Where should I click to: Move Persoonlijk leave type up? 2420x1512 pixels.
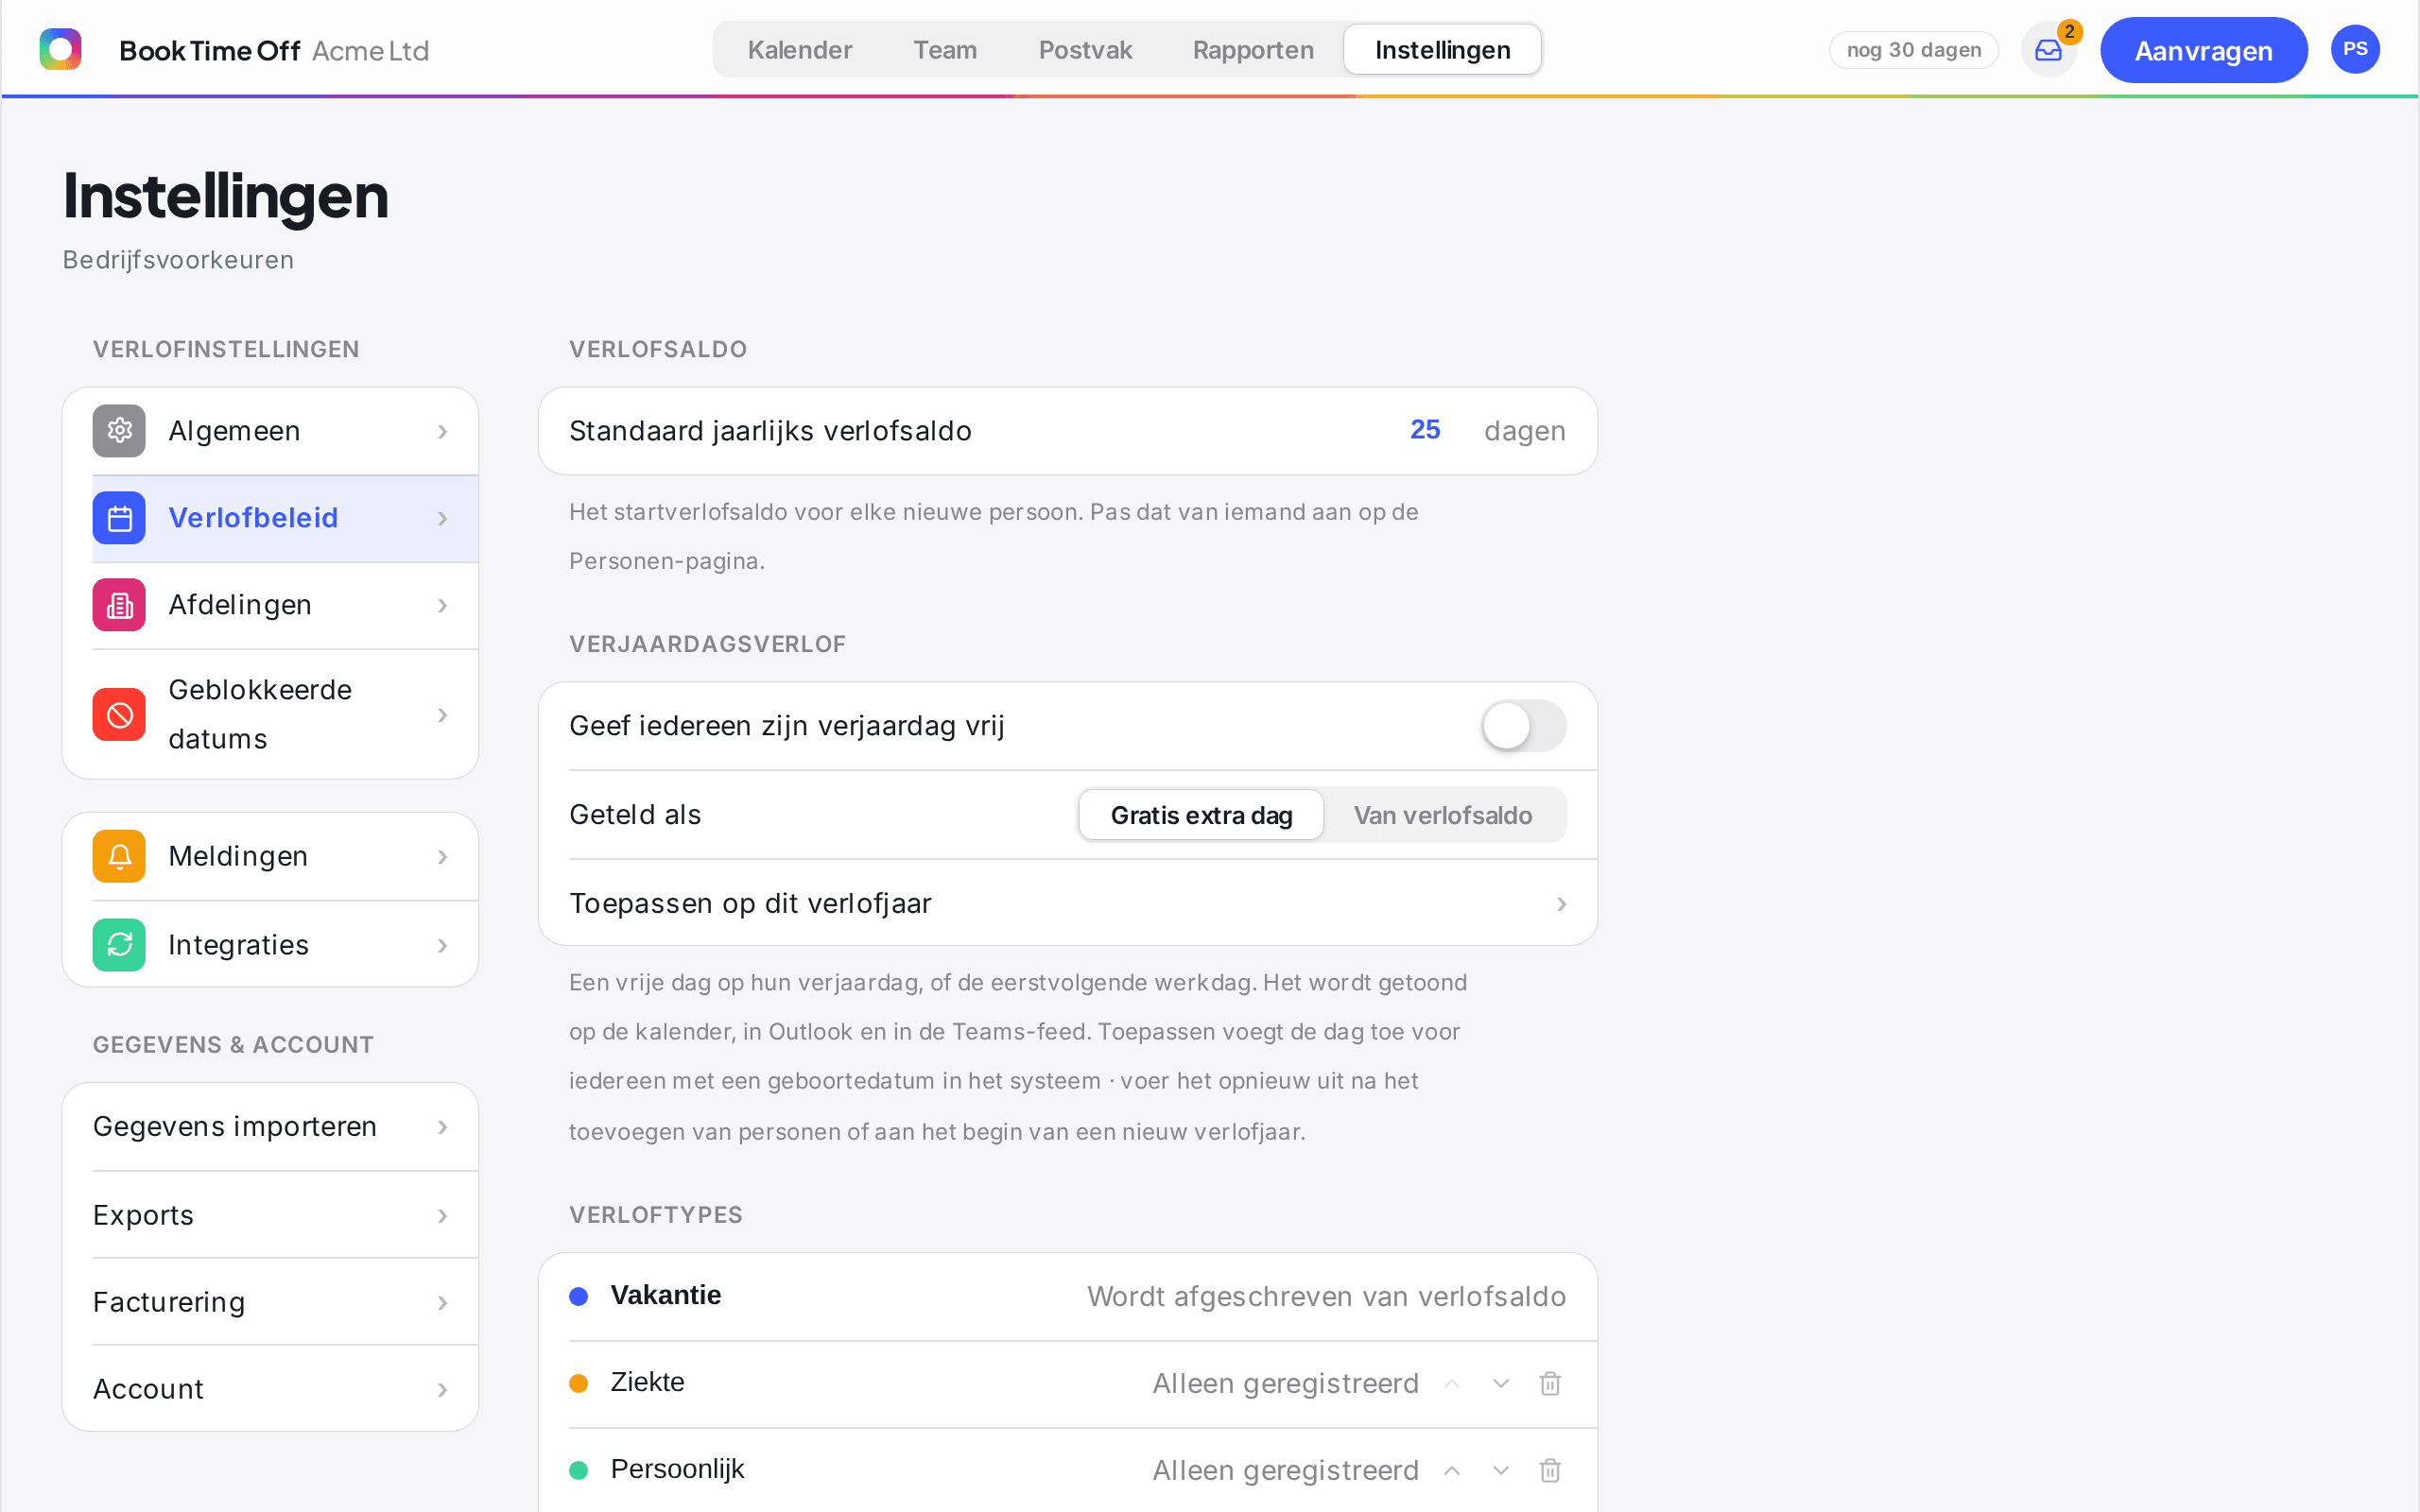[x=1452, y=1470]
